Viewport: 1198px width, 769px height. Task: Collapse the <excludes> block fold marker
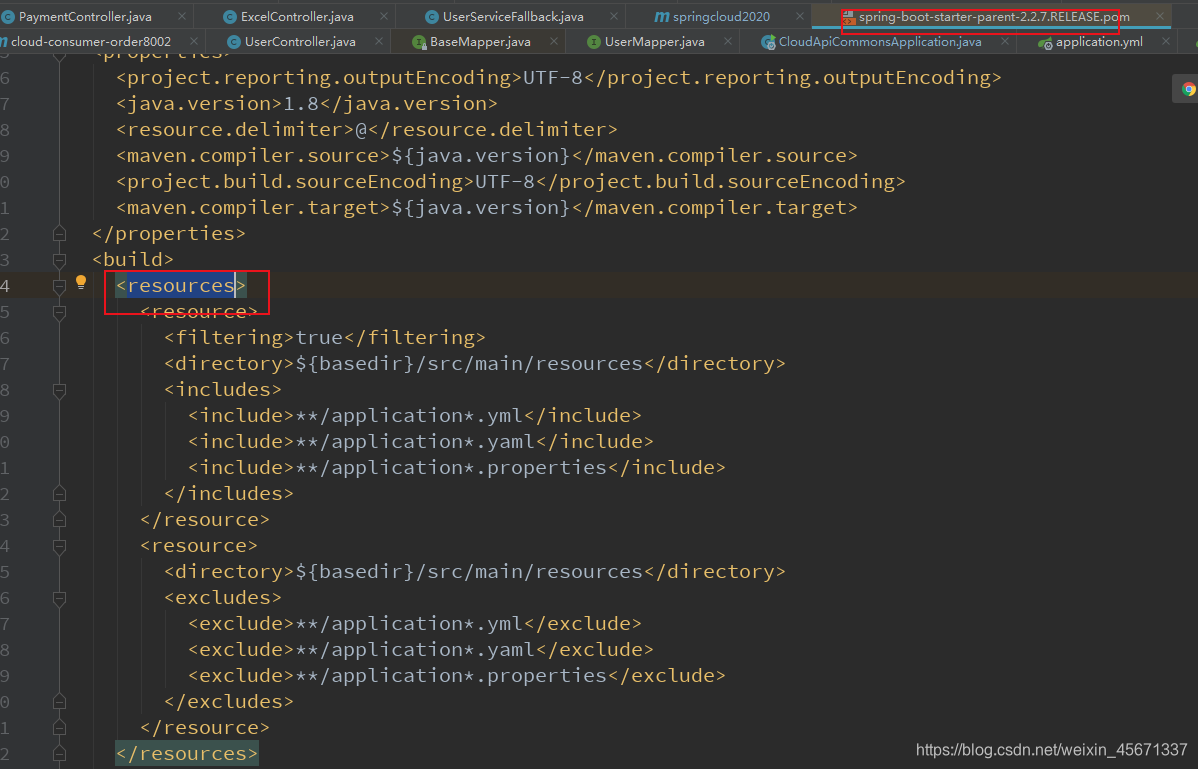pyautogui.click(x=60, y=598)
